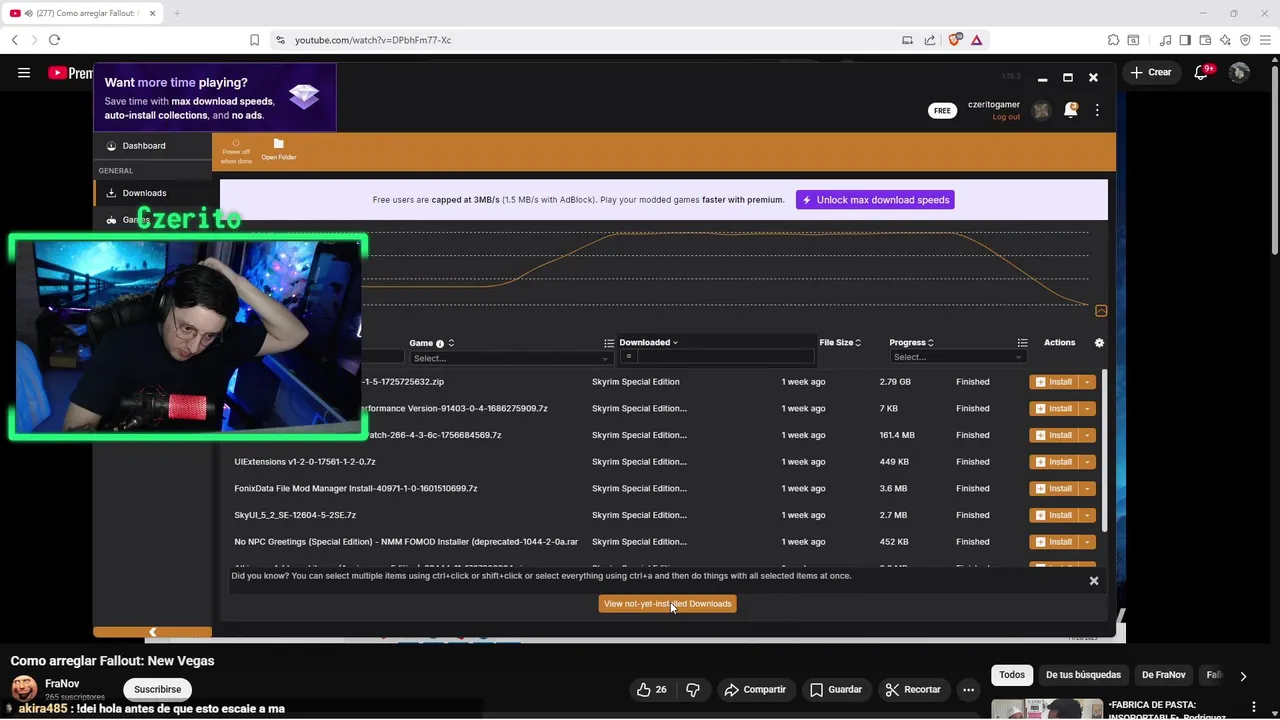Expand Install dropdown arrow for UIExtensions row

pos(1087,462)
